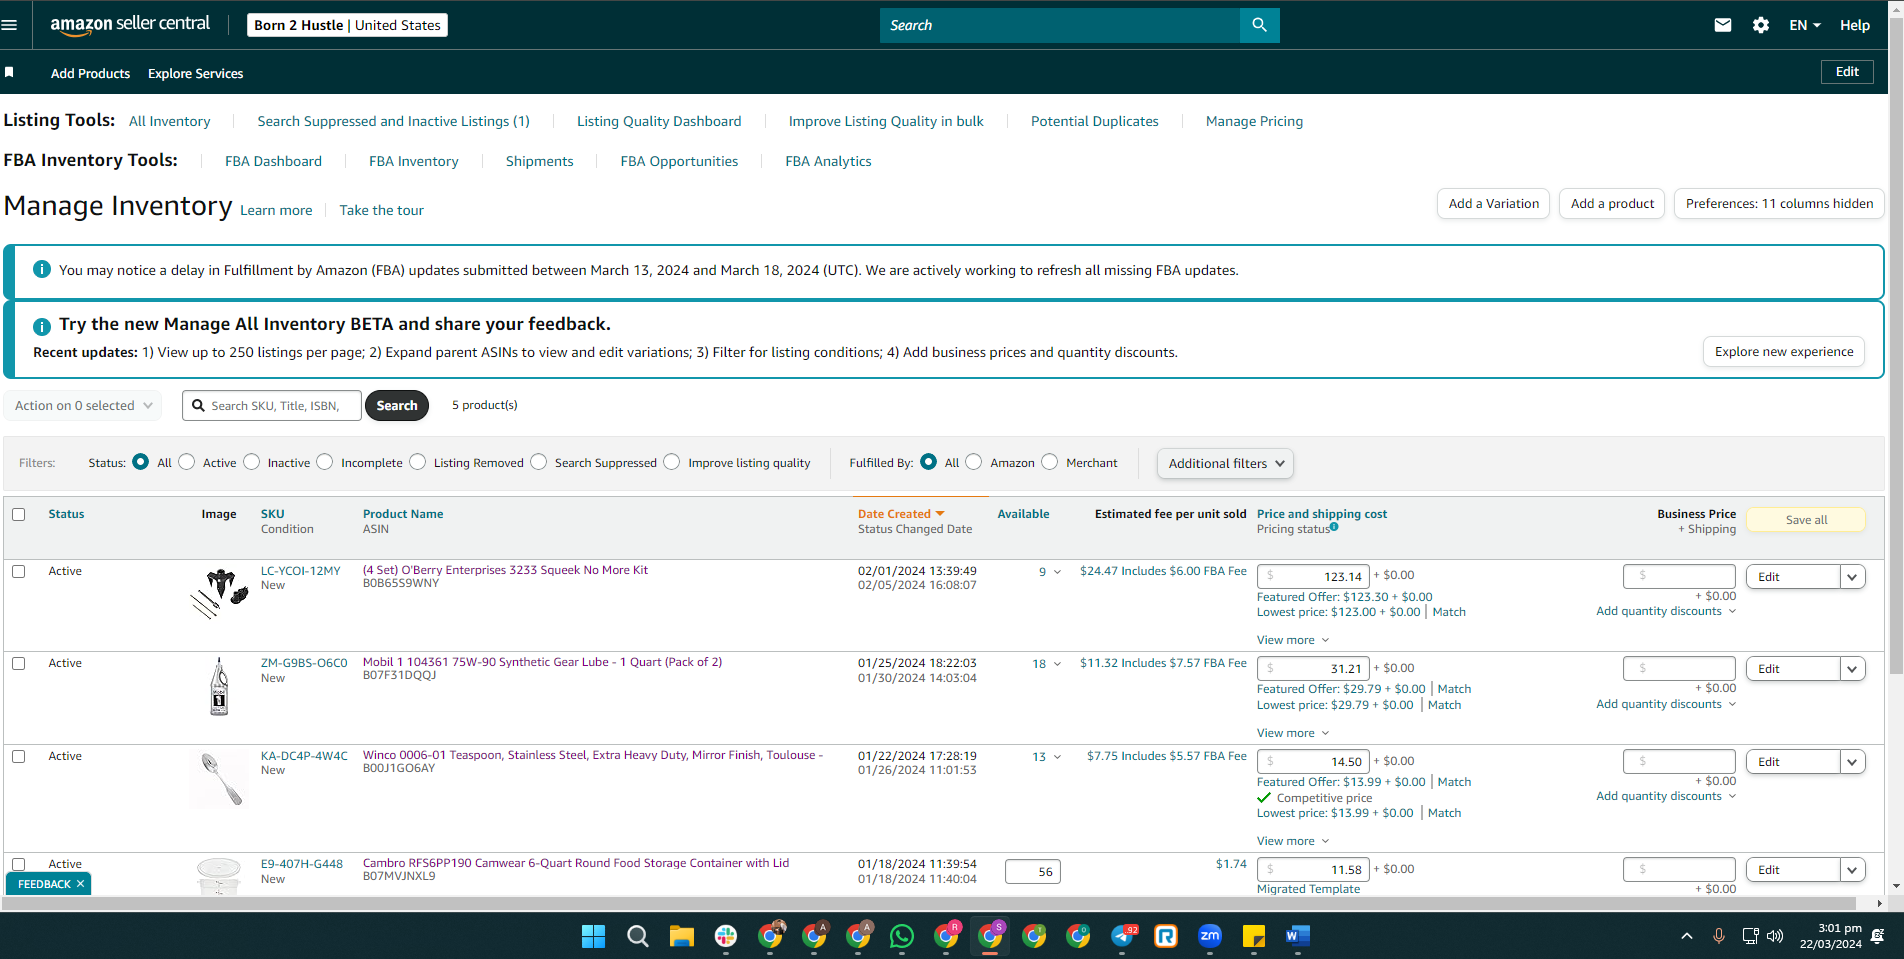
Task: Click the Amazon Seller Central logo
Action: [130, 25]
